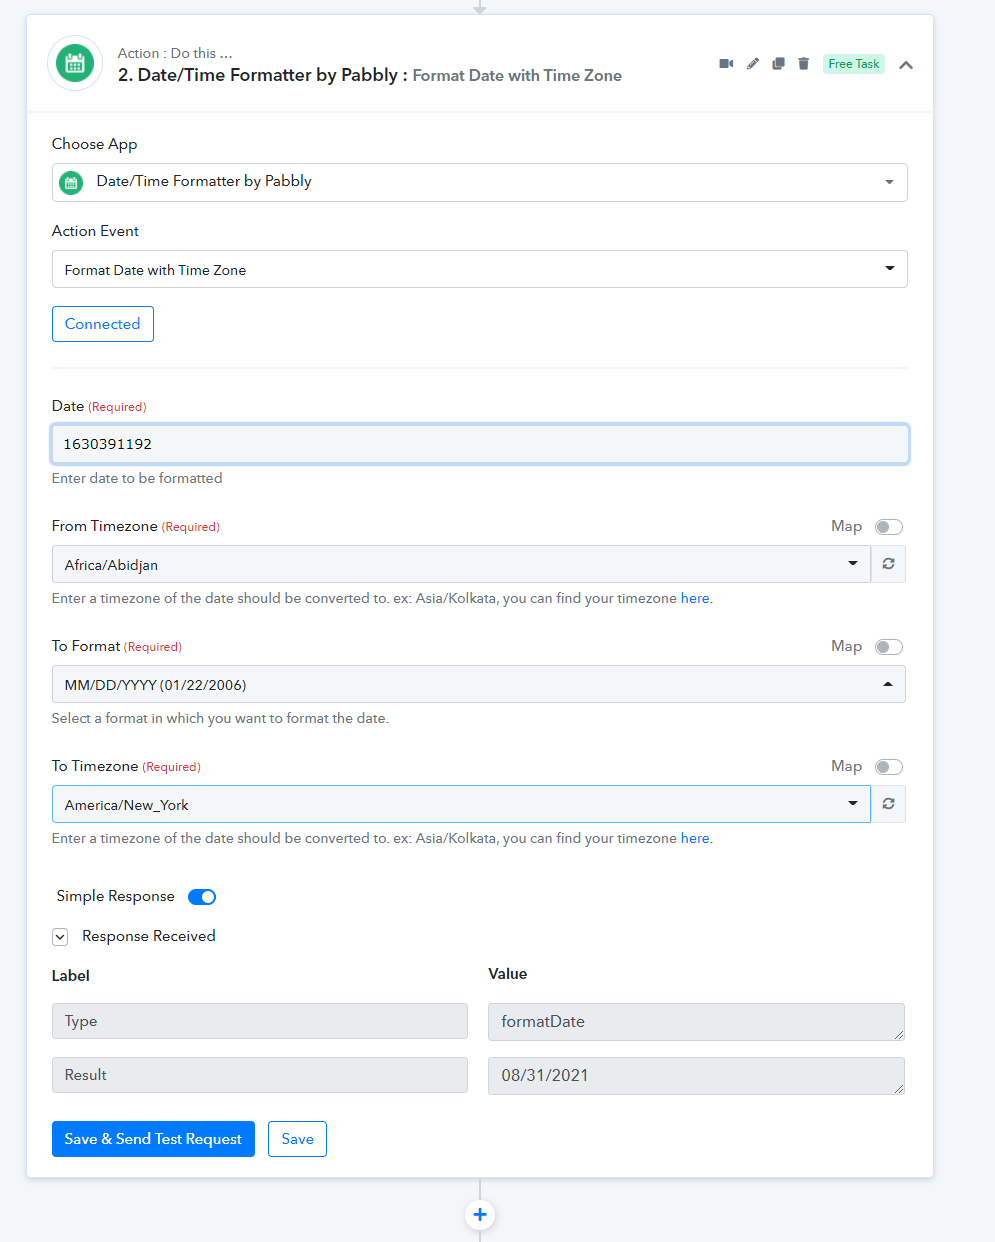
Task: Click the 'Enter date to be formatted' hint
Action: (x=137, y=478)
